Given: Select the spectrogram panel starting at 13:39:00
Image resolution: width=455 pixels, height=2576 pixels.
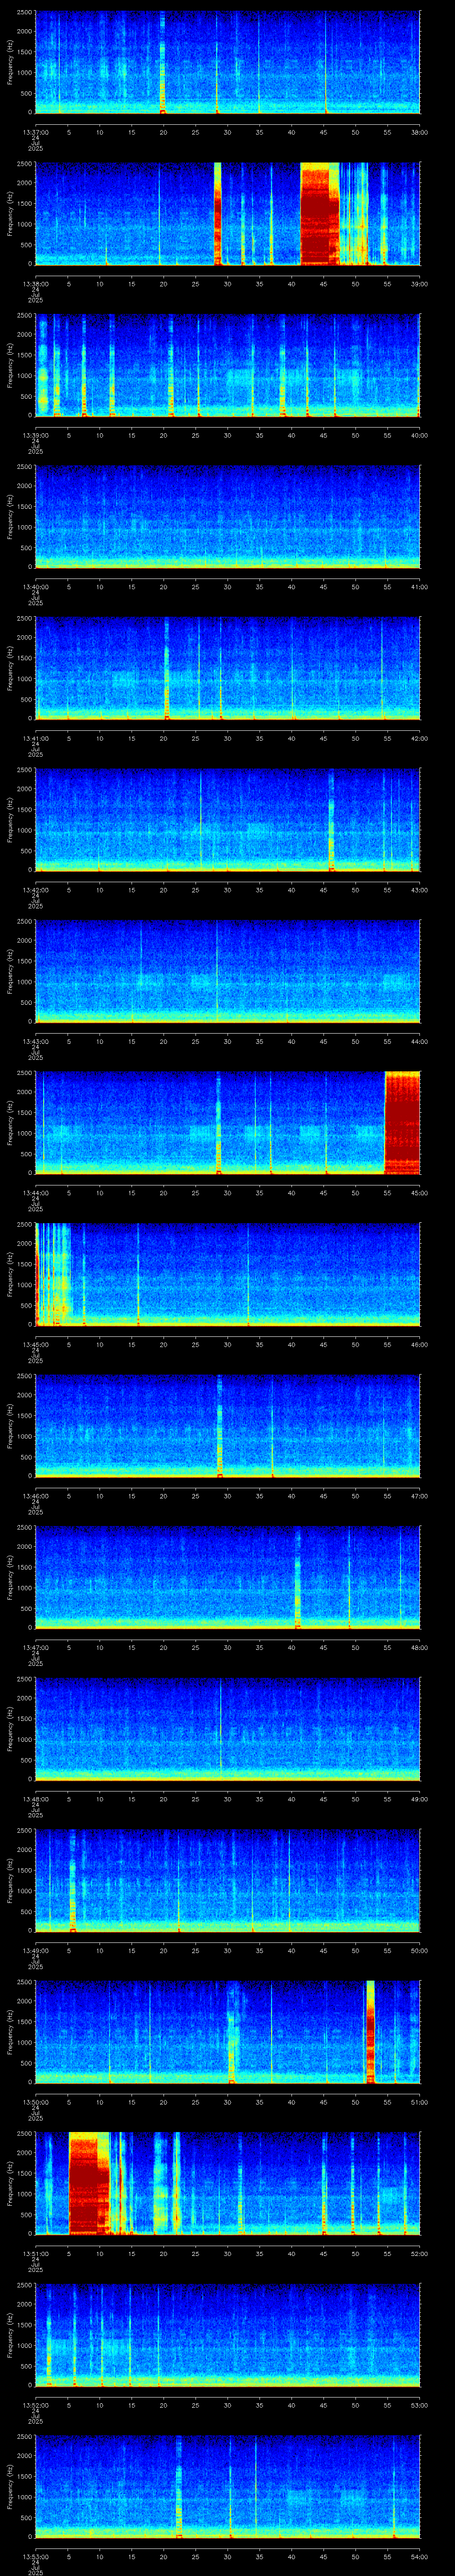Looking at the screenshot, I should coord(227,366).
